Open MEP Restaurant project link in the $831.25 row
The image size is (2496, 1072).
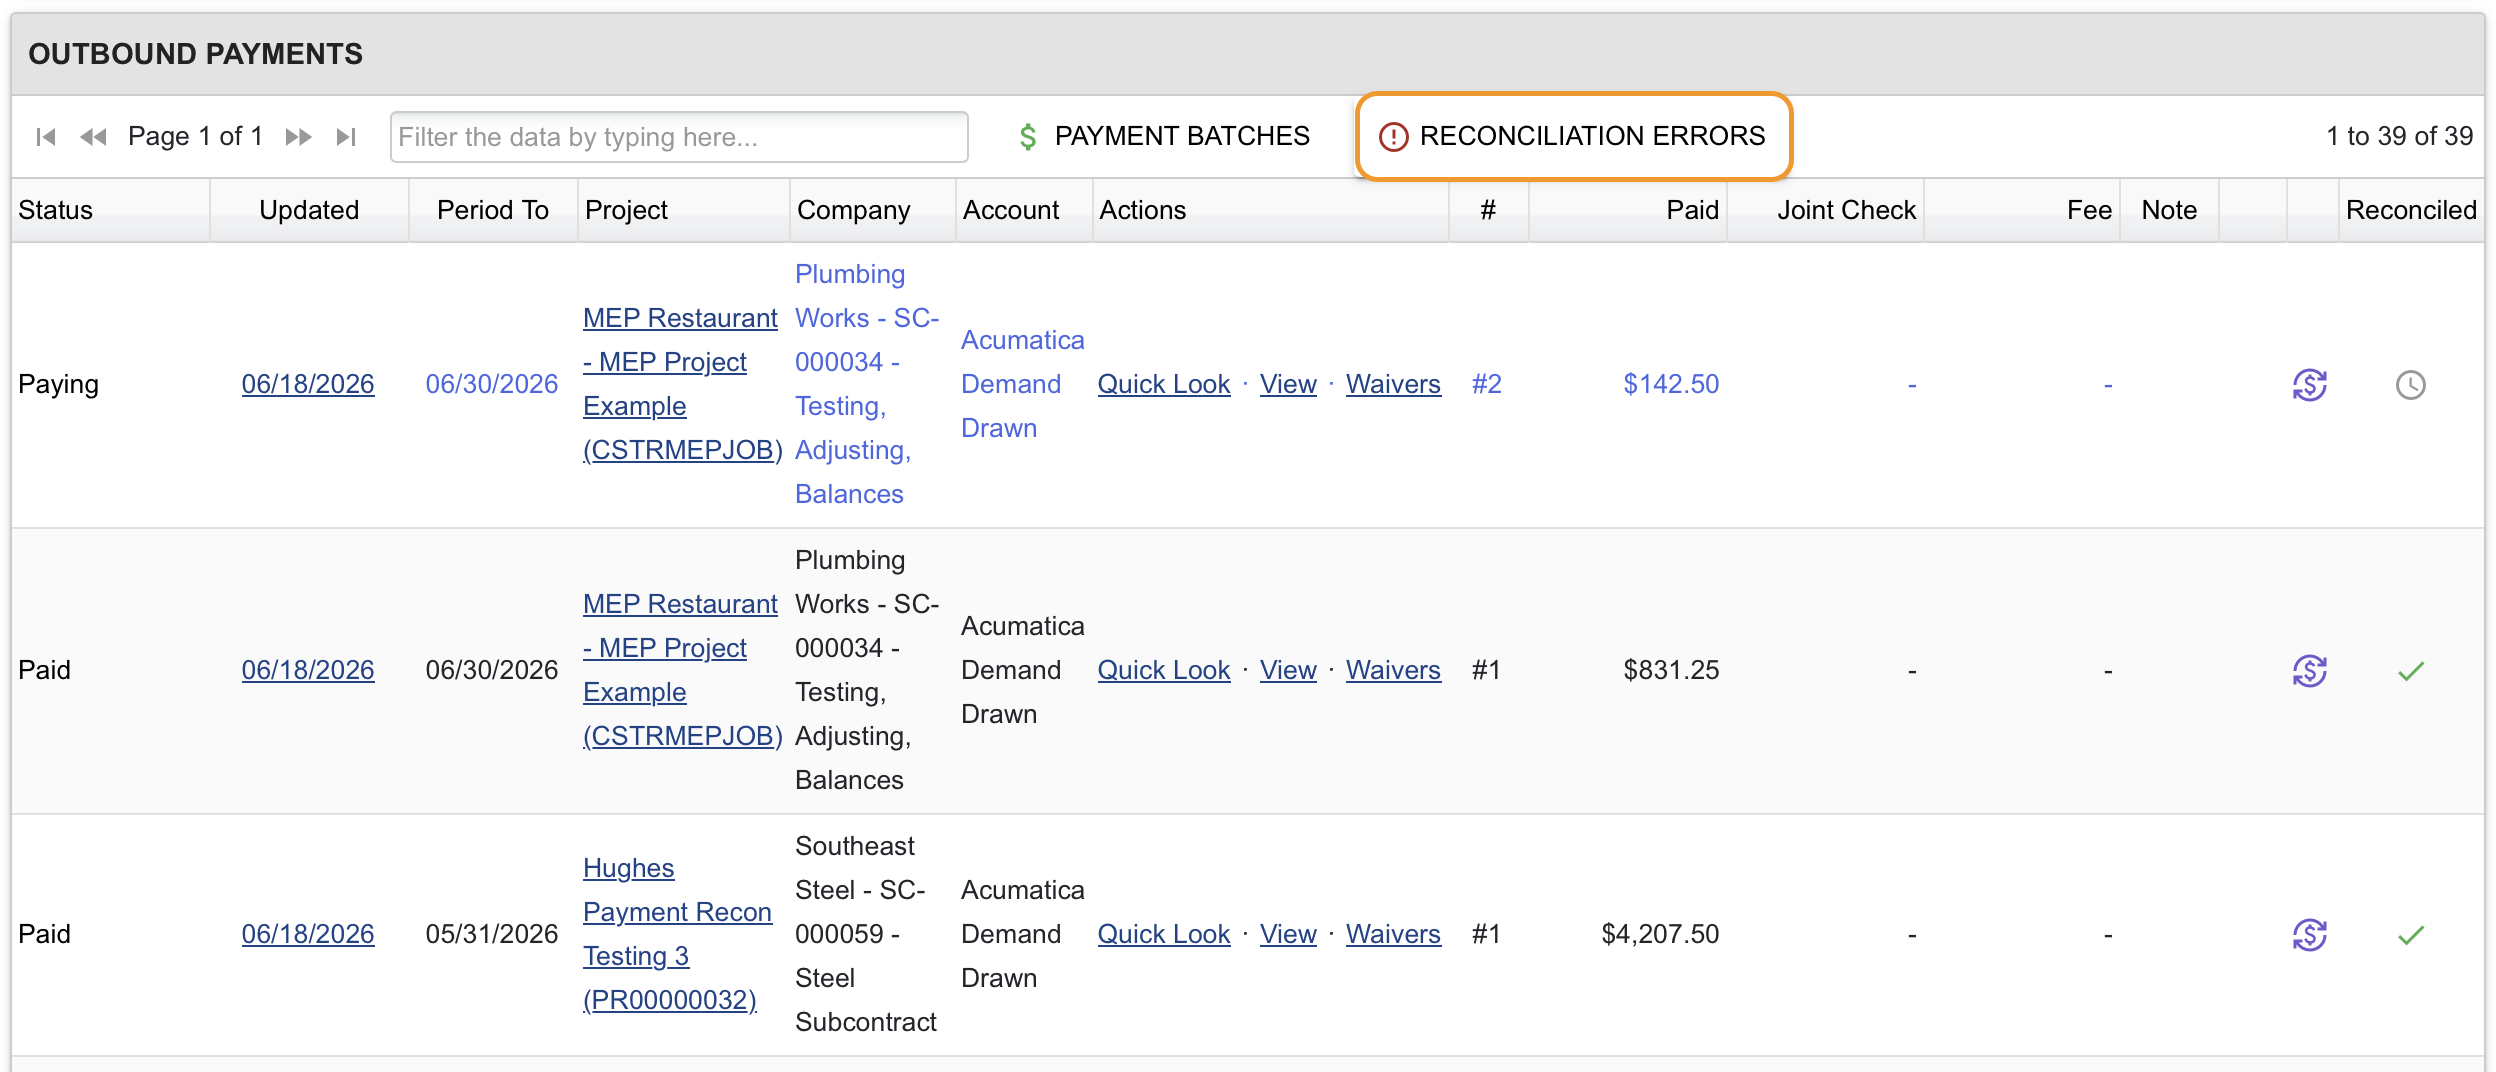pyautogui.click(x=682, y=670)
